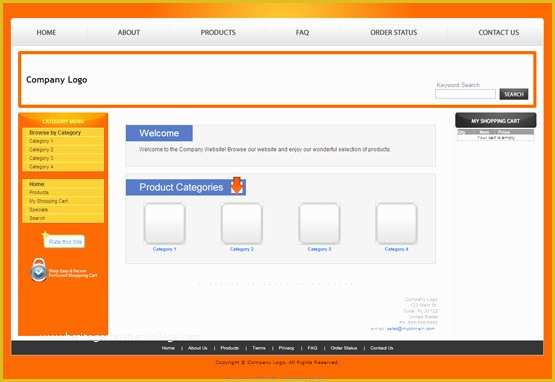Click the cart empty message text
This screenshot has height=382, width=555.
point(496,138)
